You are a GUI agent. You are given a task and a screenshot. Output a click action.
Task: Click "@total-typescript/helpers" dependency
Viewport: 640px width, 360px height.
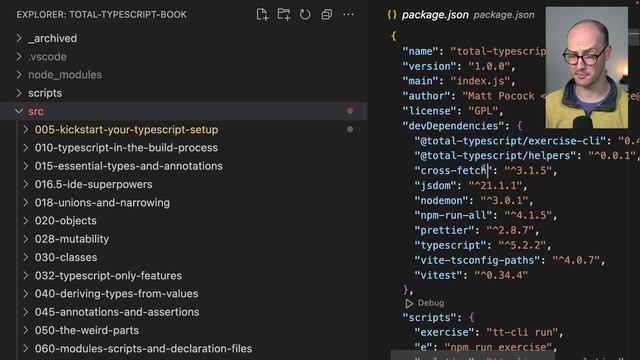click(x=495, y=156)
